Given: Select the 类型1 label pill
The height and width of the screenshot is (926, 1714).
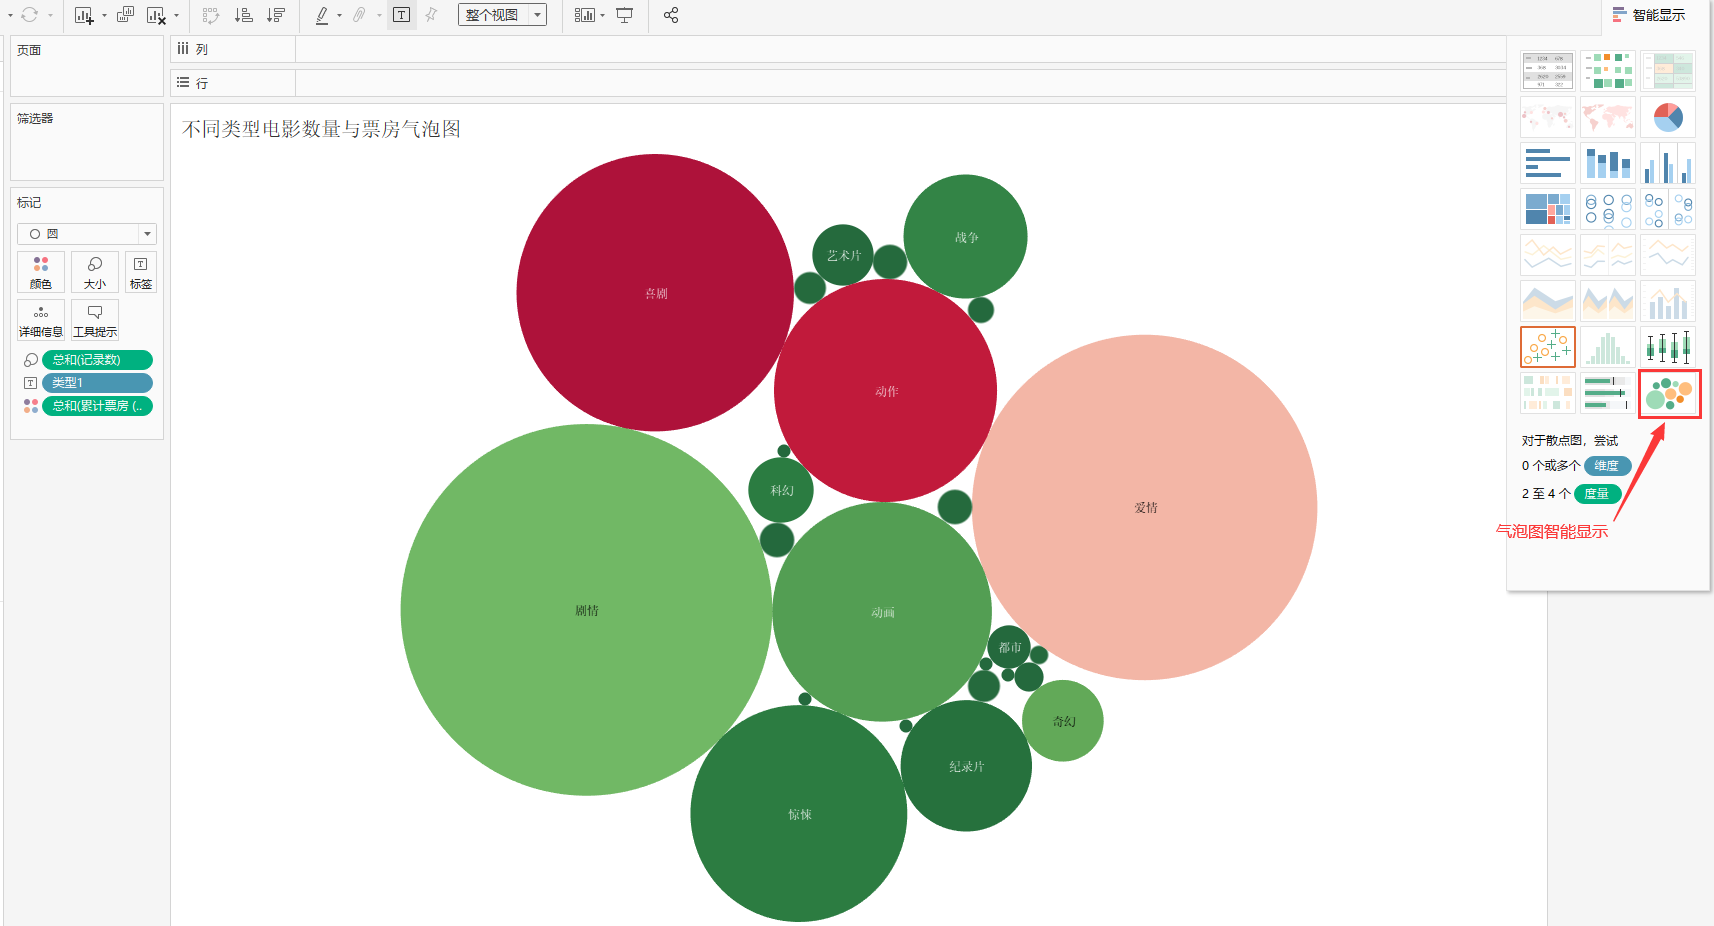Looking at the screenshot, I should (x=97, y=383).
